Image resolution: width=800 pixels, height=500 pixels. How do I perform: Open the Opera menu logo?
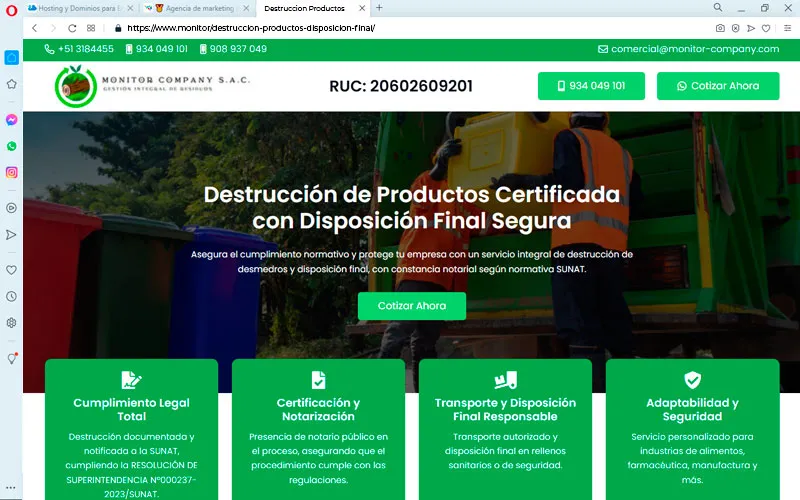pos(10,8)
